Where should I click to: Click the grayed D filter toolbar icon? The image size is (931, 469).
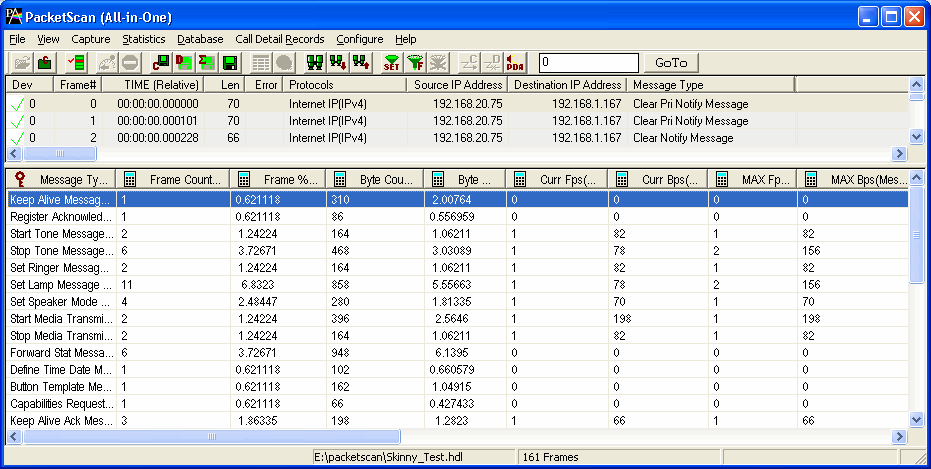pos(492,62)
